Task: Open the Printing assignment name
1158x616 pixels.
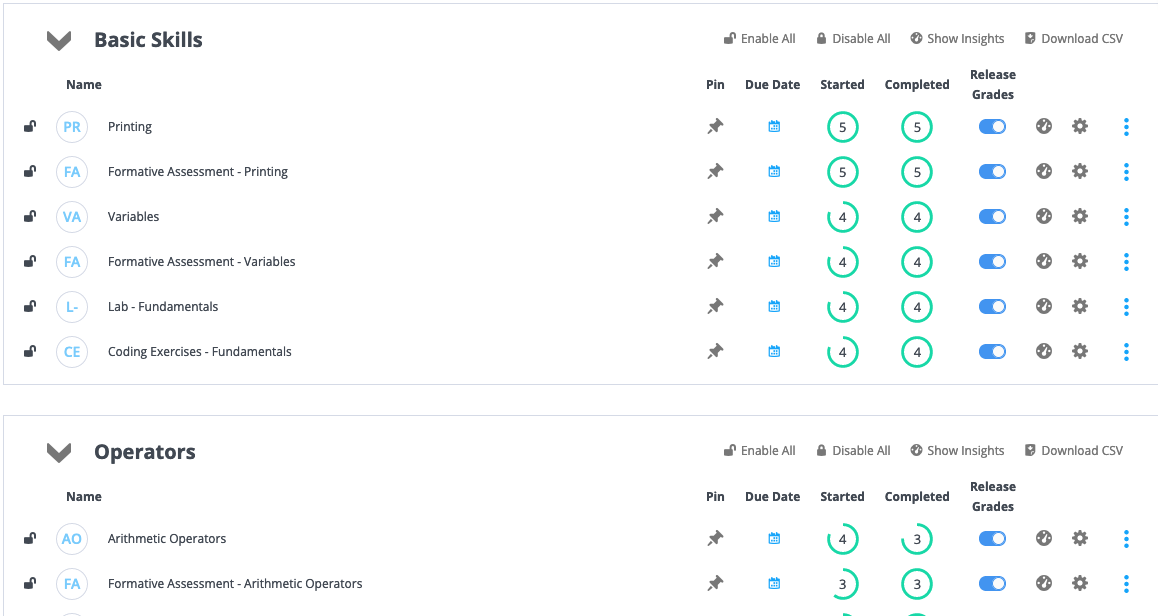Action: 130,127
